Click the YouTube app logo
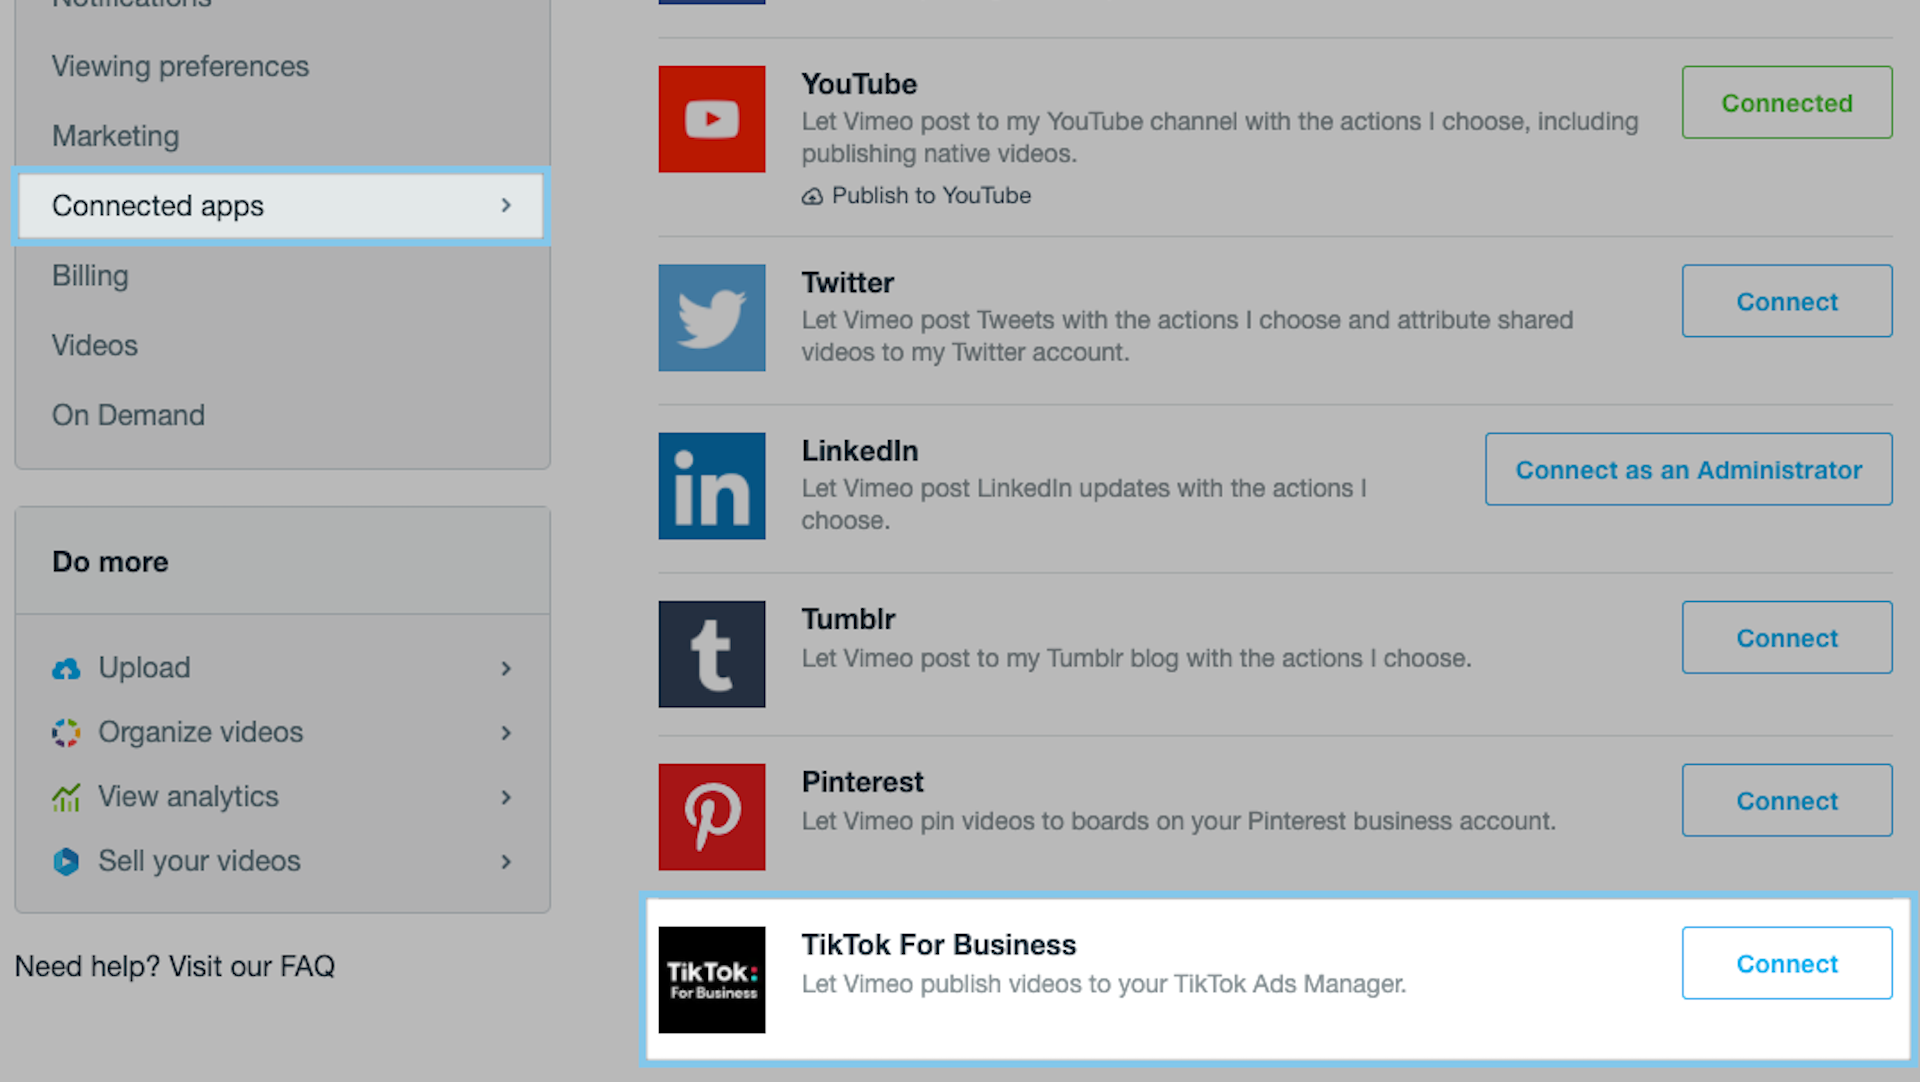Screen dimensions: 1920x1082 pos(712,119)
